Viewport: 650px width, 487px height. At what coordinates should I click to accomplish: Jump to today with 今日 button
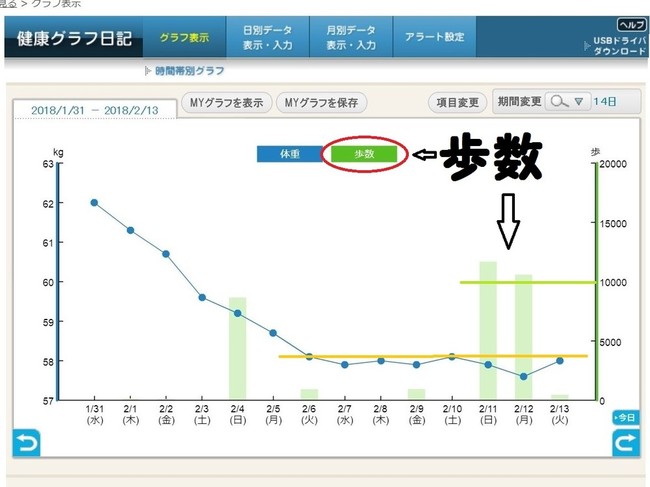(x=625, y=418)
